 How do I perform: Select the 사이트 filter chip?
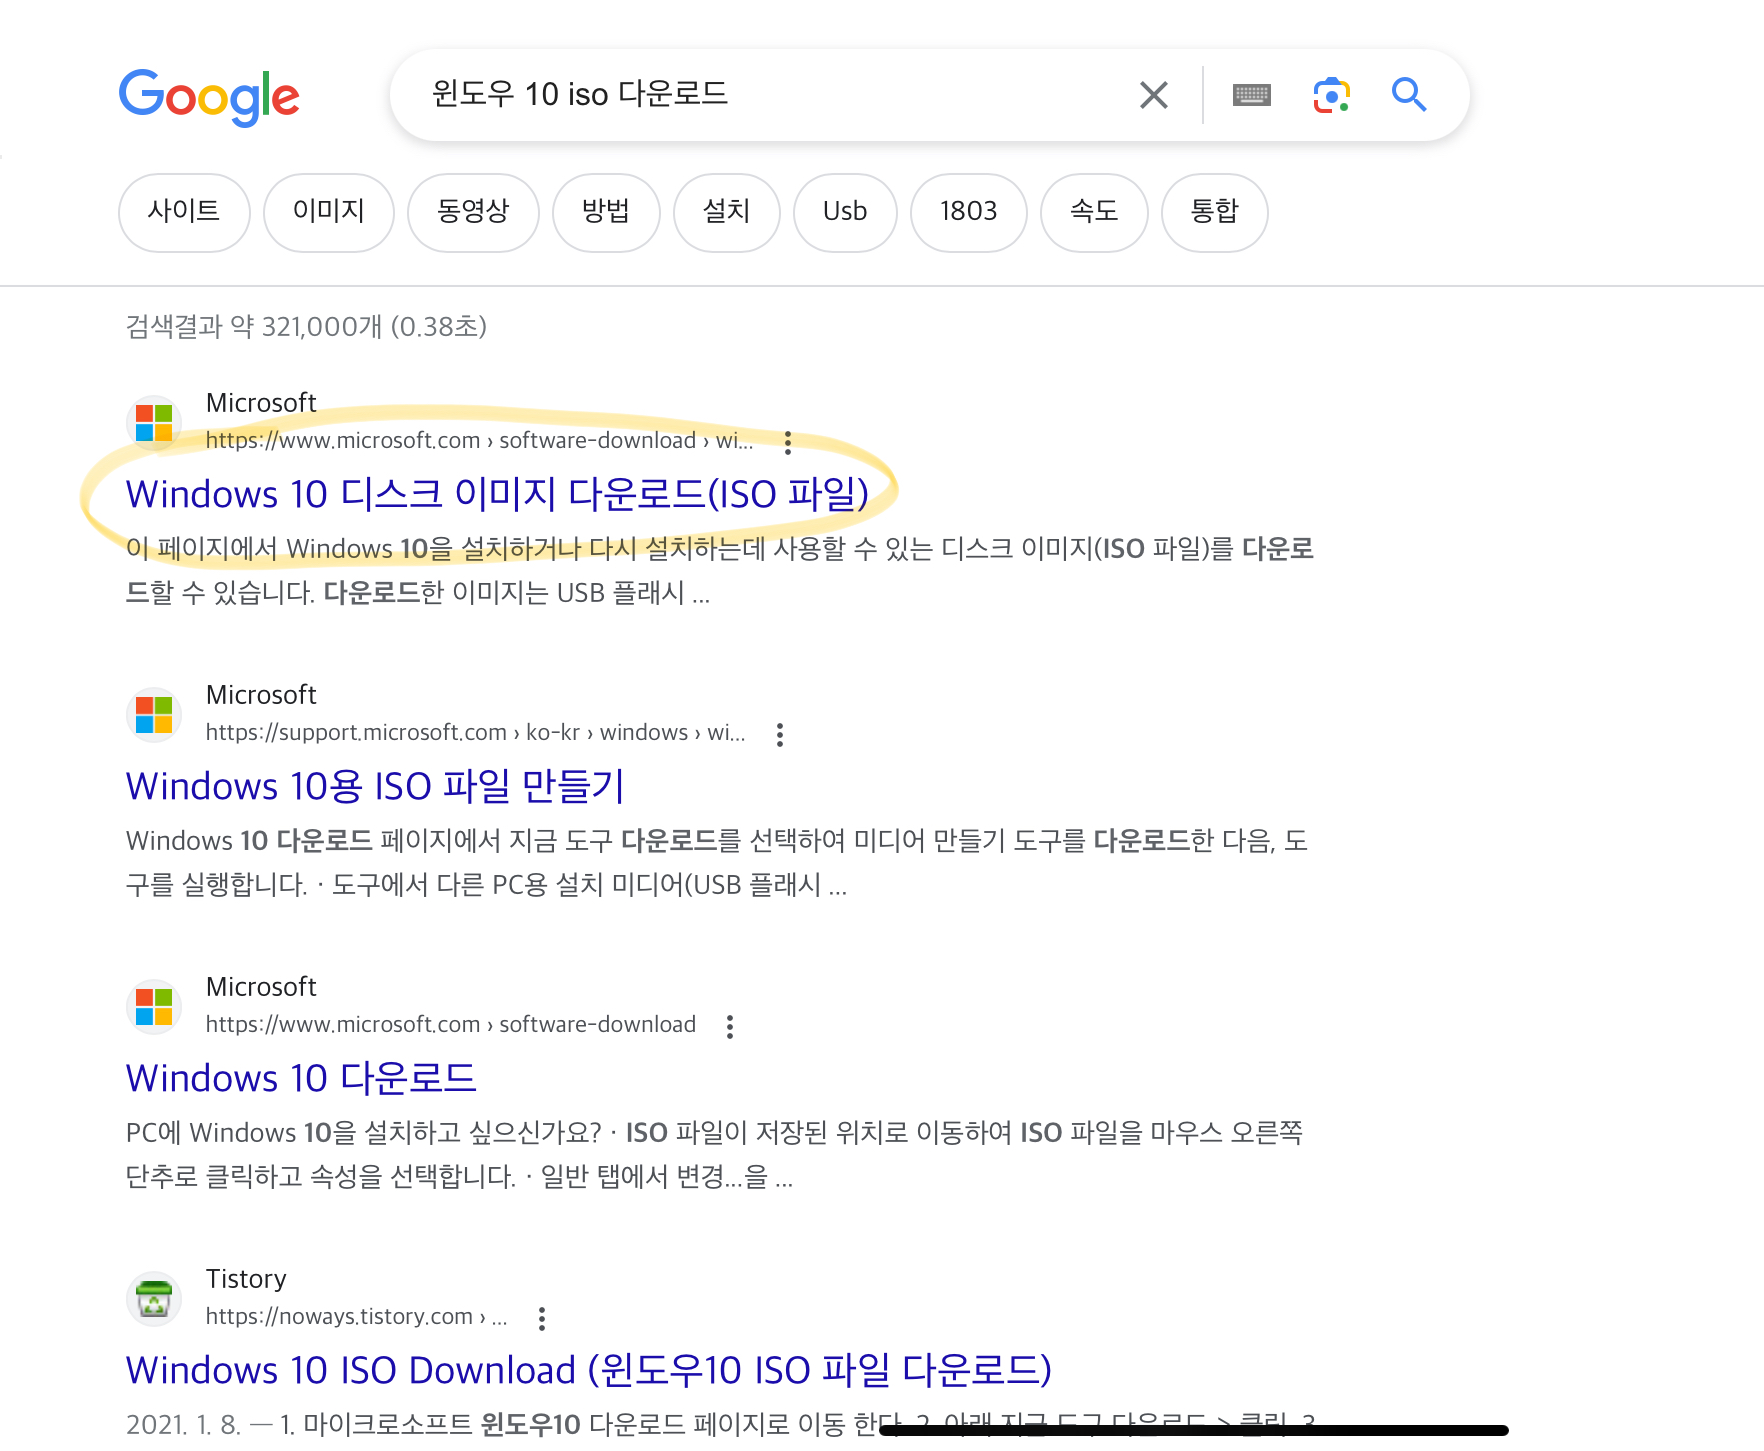point(184,212)
